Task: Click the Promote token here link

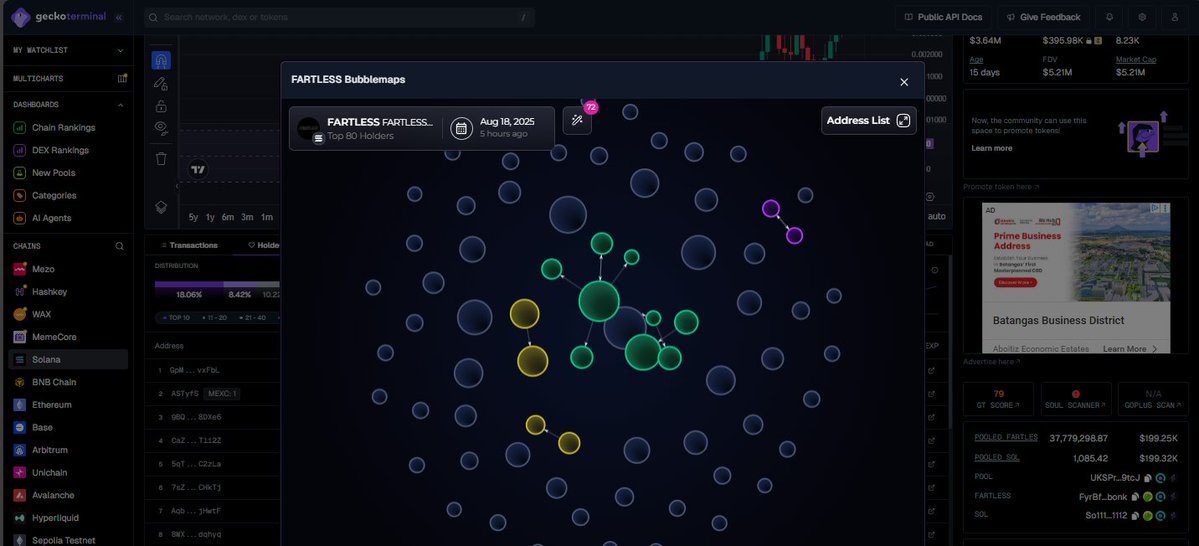Action: 1001,187
